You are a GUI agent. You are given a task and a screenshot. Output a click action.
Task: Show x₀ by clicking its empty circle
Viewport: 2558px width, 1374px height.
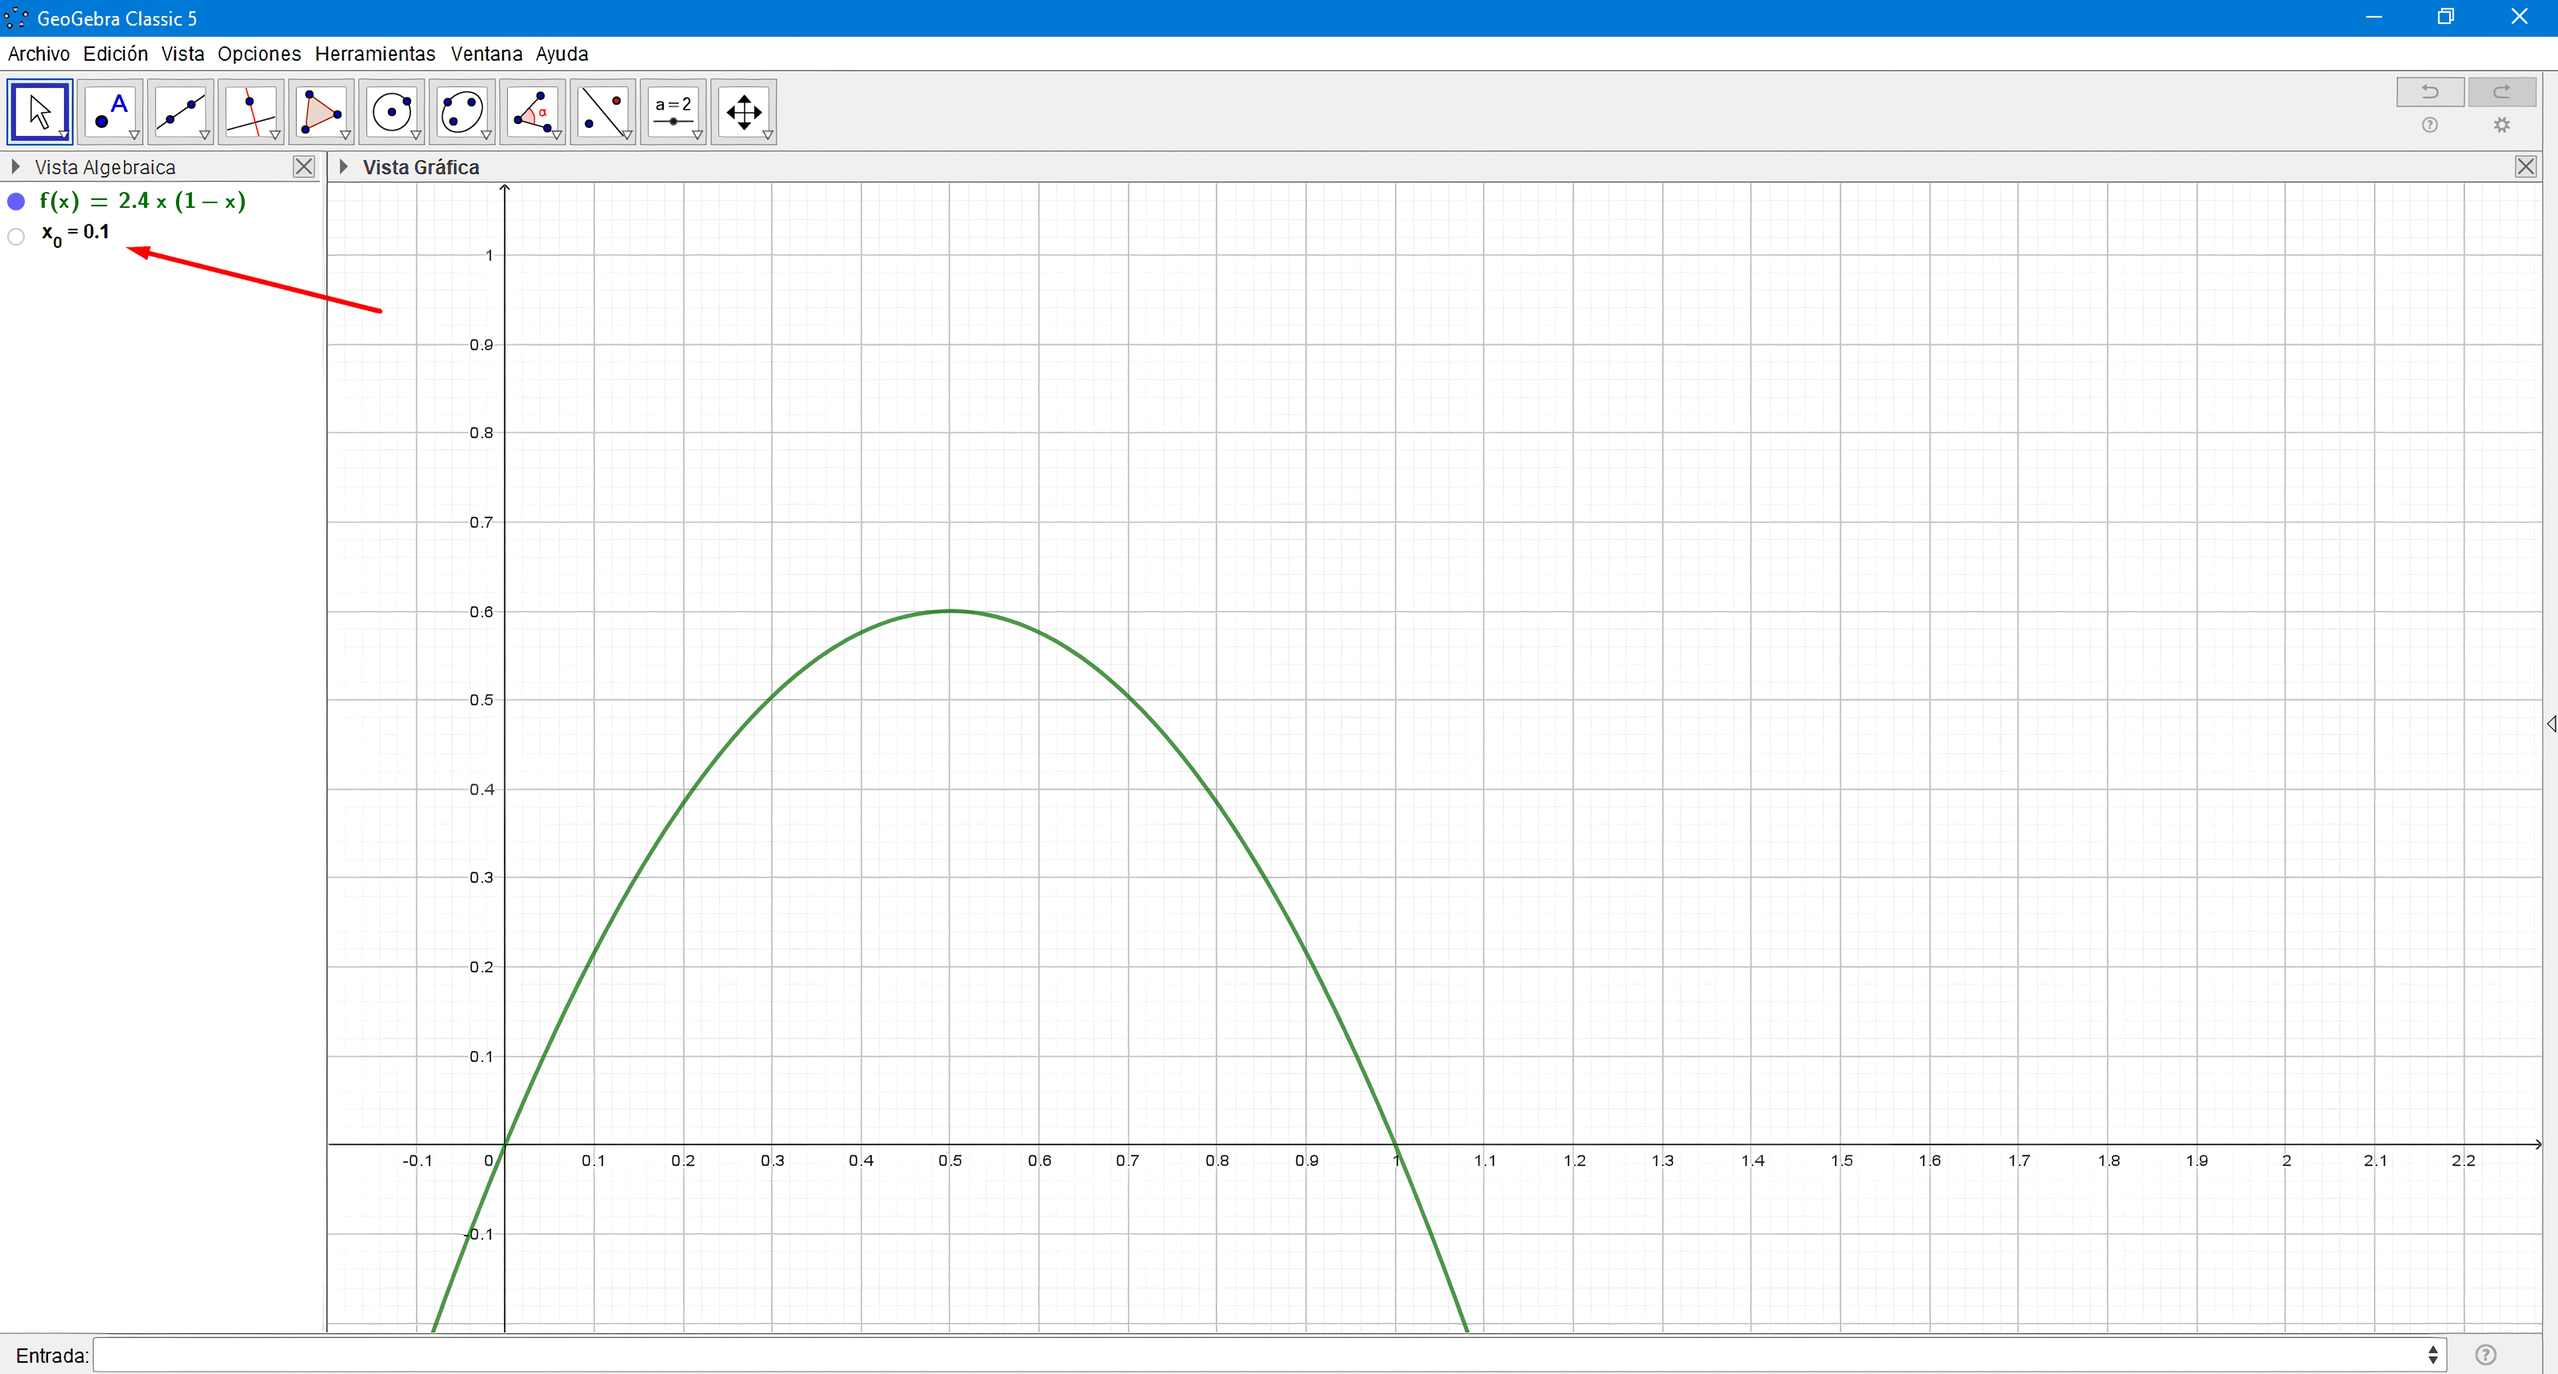click(16, 237)
